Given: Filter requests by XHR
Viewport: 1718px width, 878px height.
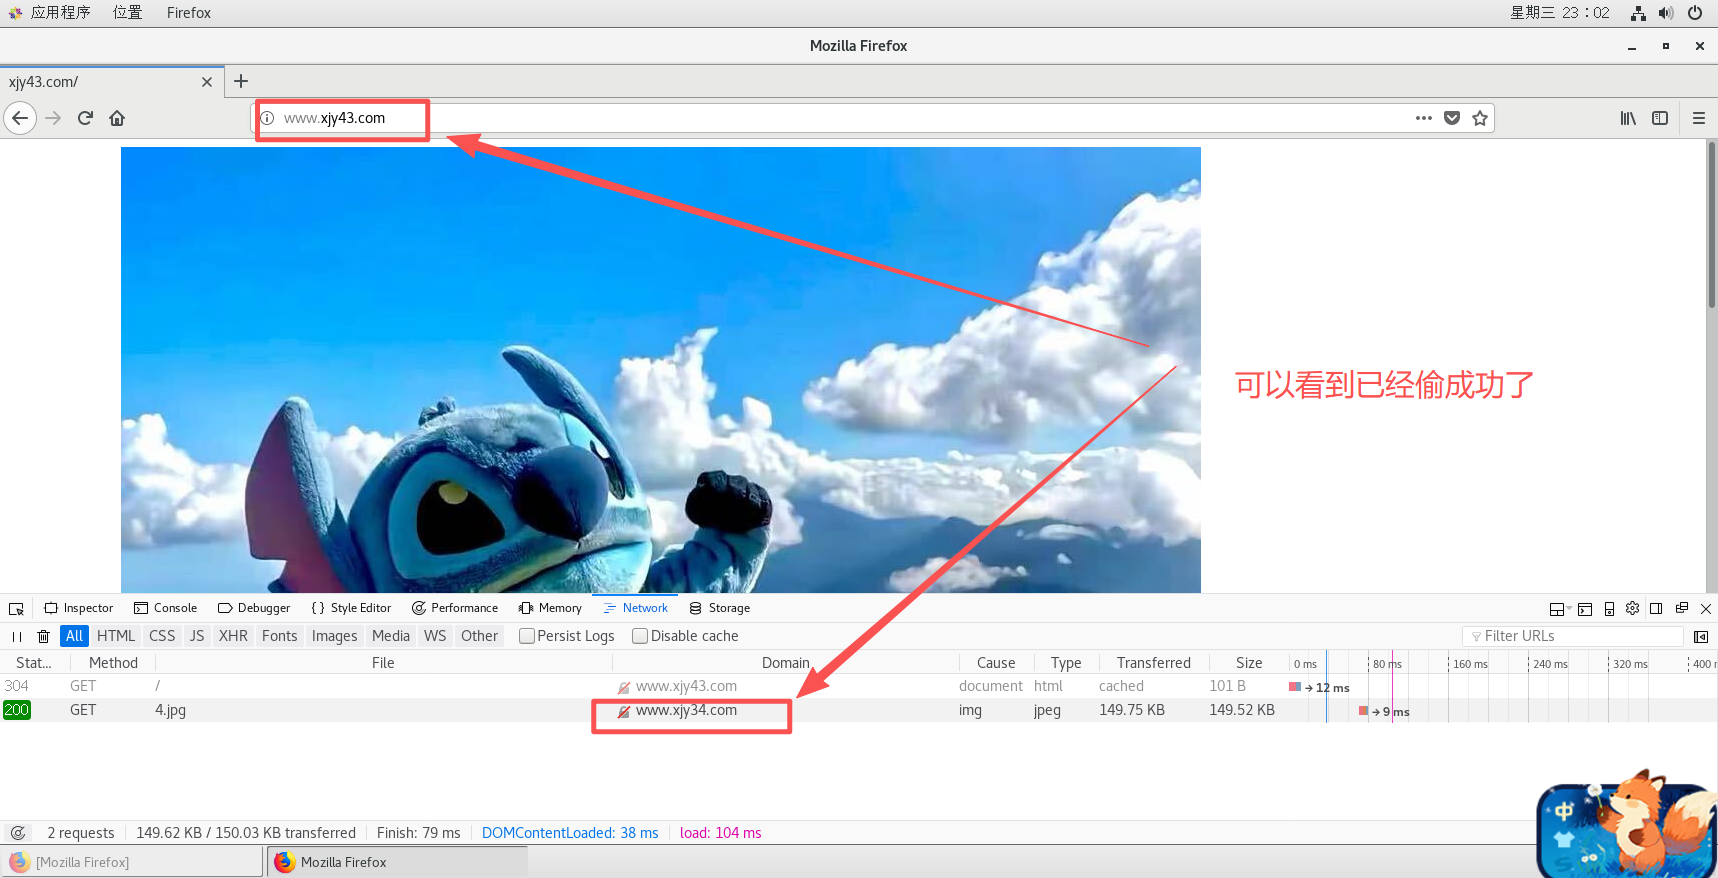Looking at the screenshot, I should (233, 636).
